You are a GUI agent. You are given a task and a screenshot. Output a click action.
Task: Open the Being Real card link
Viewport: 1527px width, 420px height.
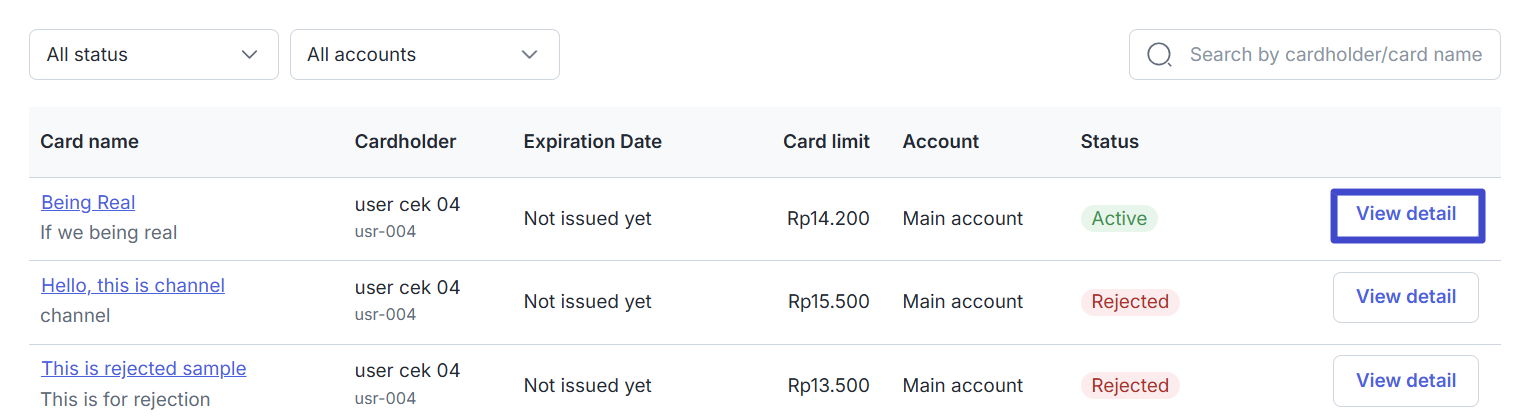[88, 202]
